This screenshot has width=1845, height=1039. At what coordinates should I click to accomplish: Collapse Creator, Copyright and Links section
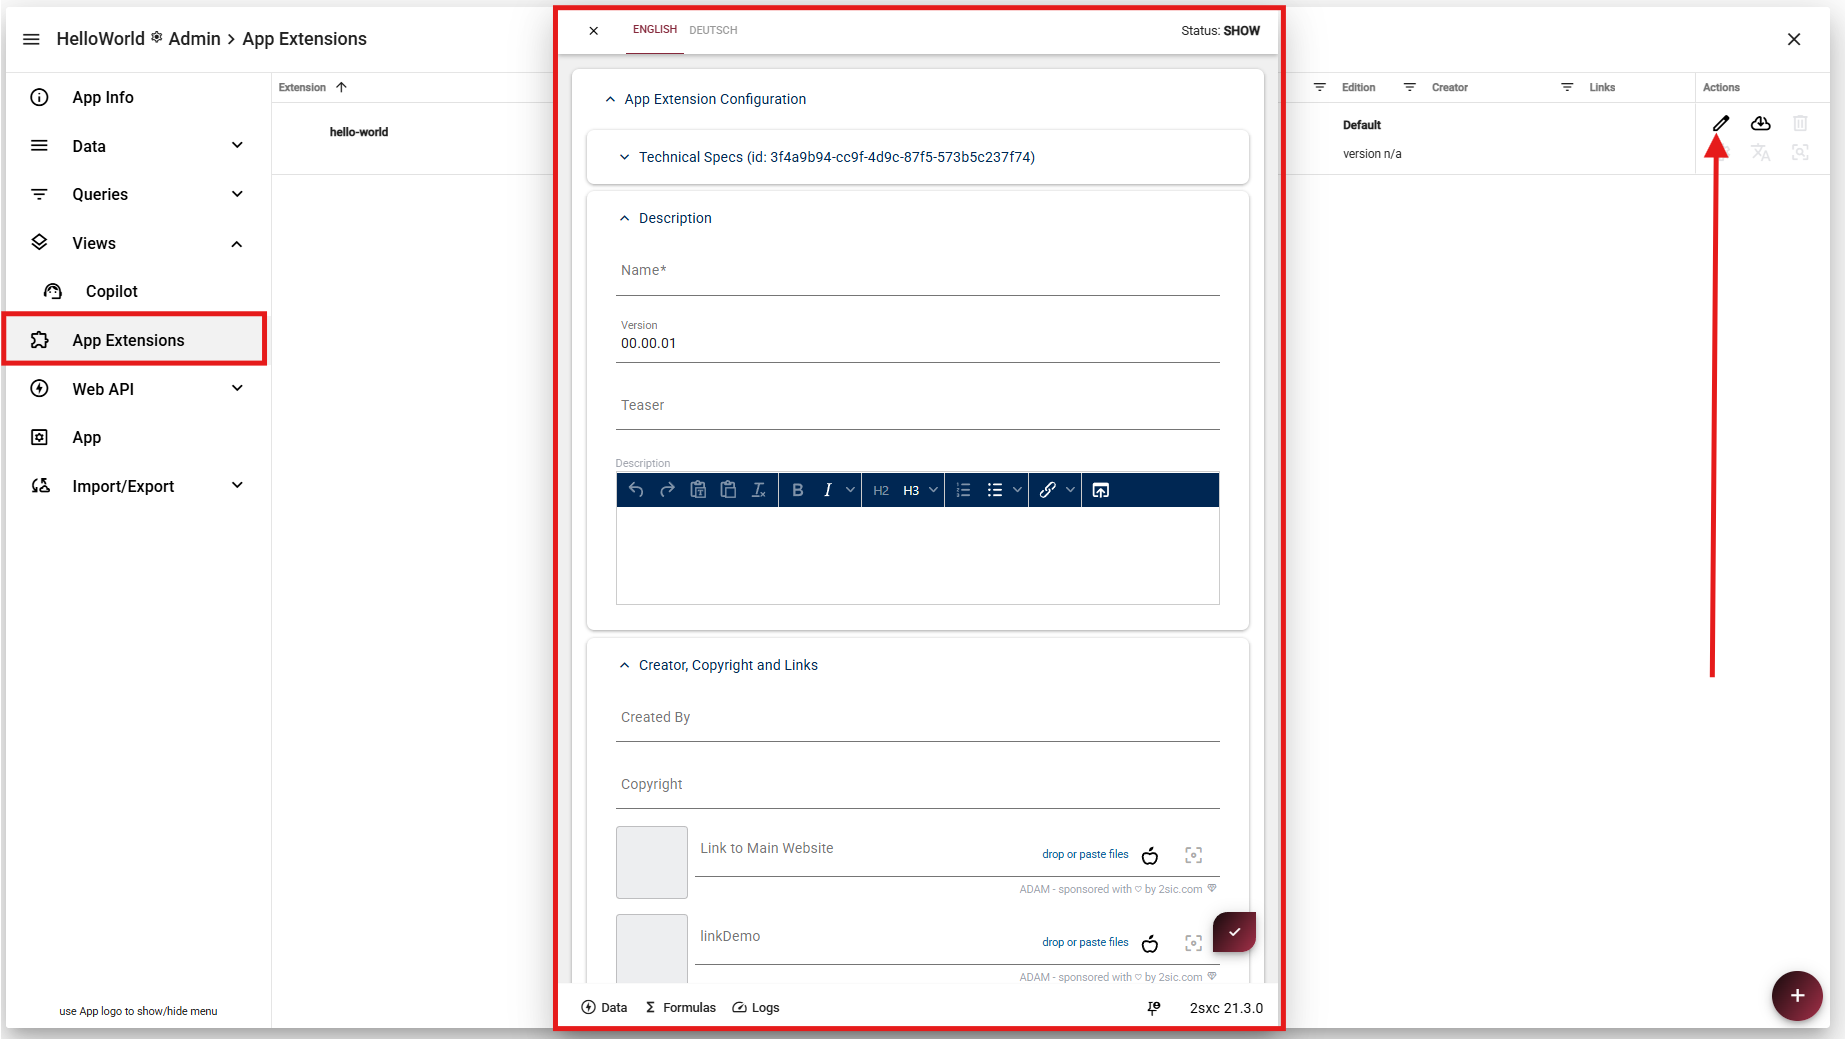click(x=625, y=665)
